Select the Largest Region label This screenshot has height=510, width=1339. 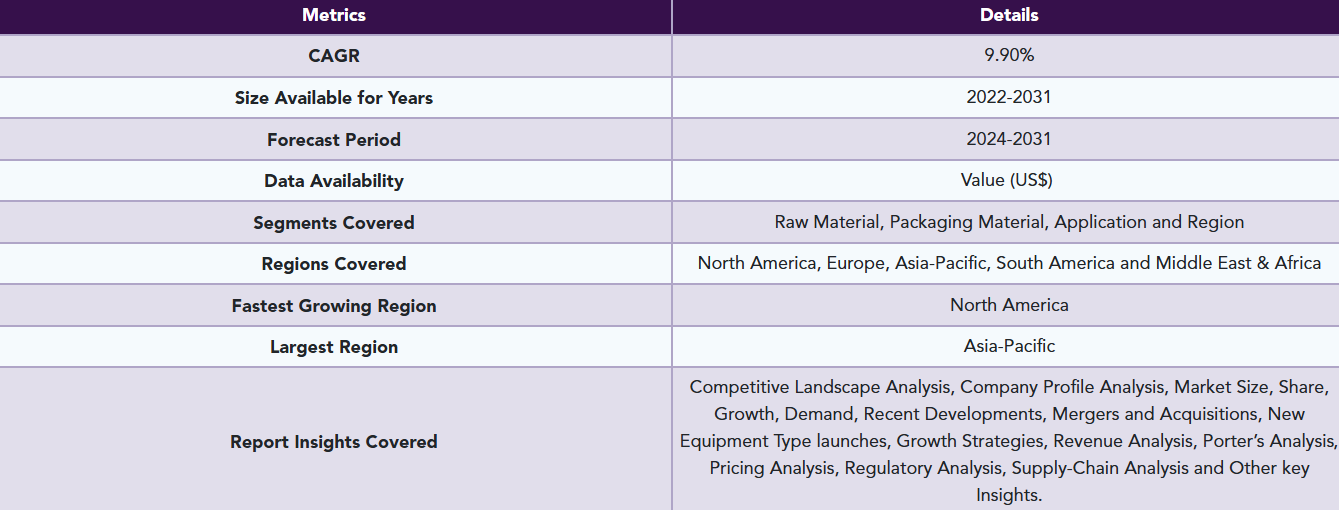(334, 347)
